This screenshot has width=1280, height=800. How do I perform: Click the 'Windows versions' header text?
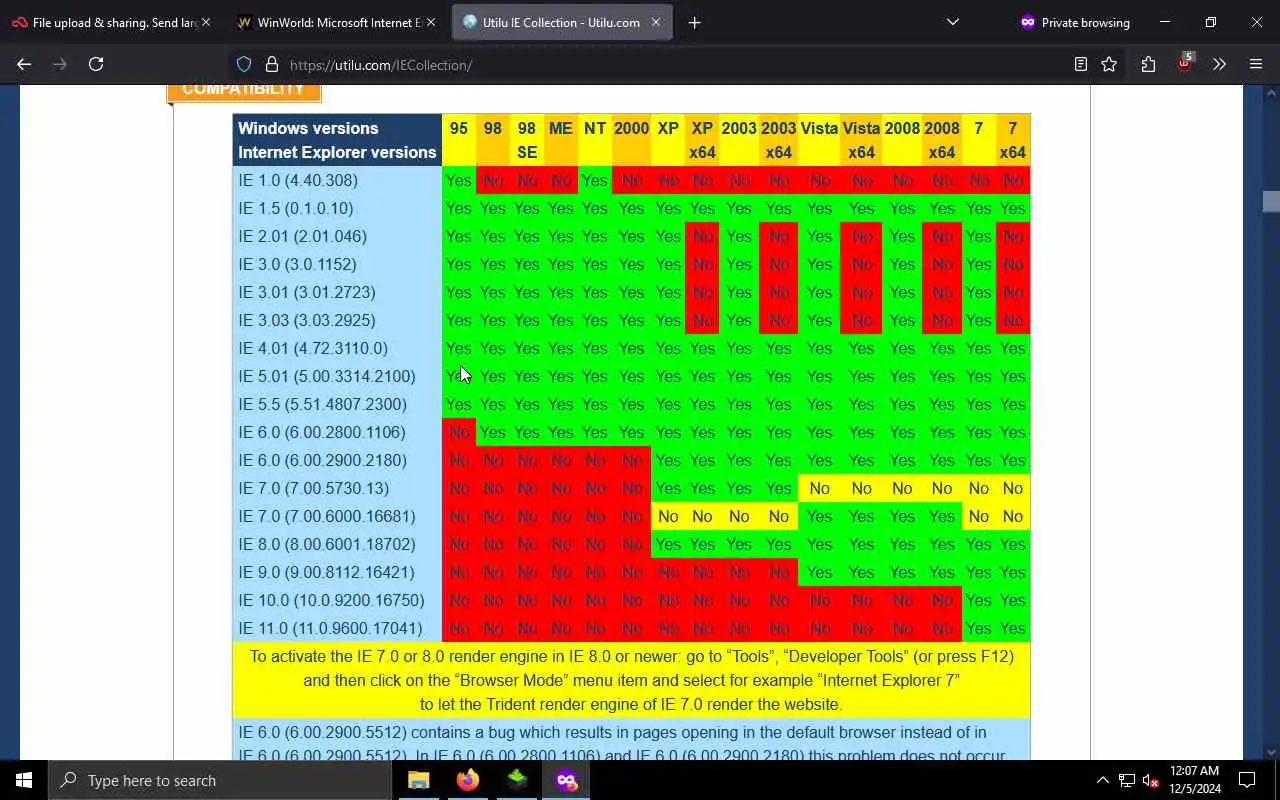308,128
